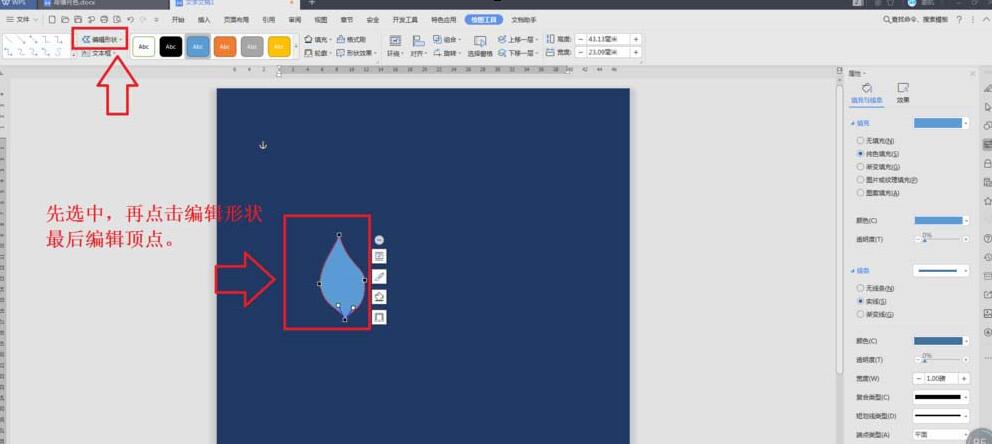Click the lock icon in right sidebar
This screenshot has height=444, width=992.
988,164
